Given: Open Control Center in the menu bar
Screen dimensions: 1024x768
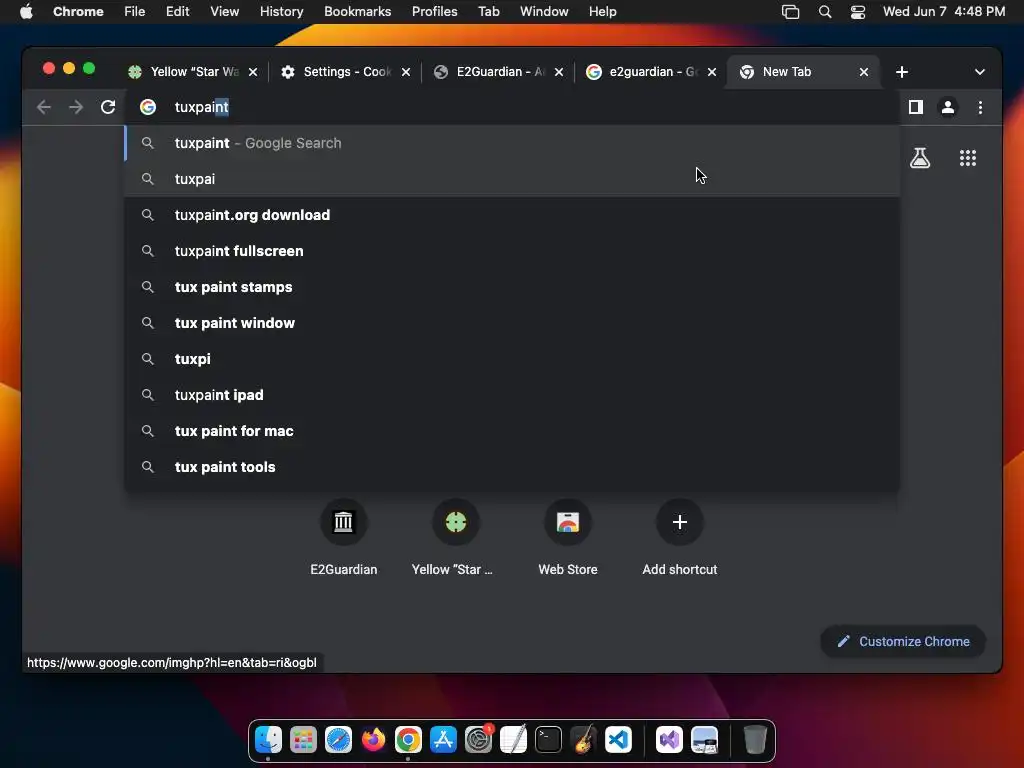Looking at the screenshot, I should click(x=857, y=12).
